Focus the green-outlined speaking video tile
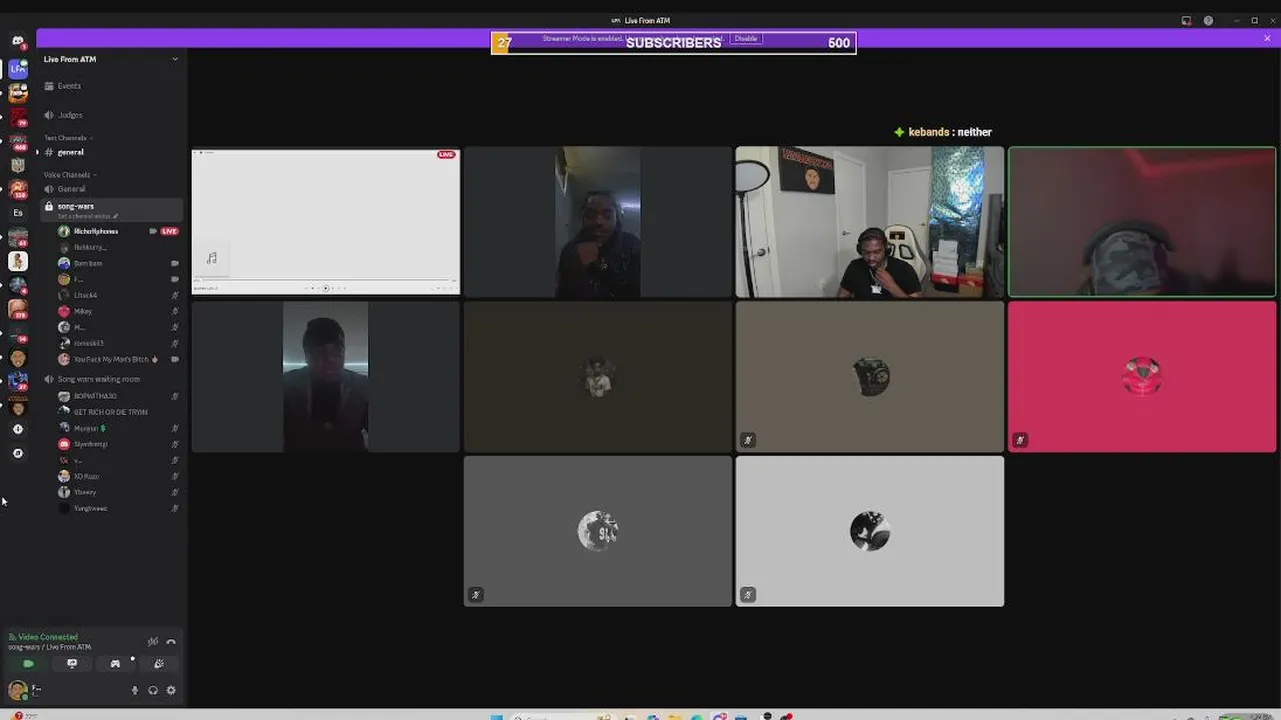 [1142, 222]
